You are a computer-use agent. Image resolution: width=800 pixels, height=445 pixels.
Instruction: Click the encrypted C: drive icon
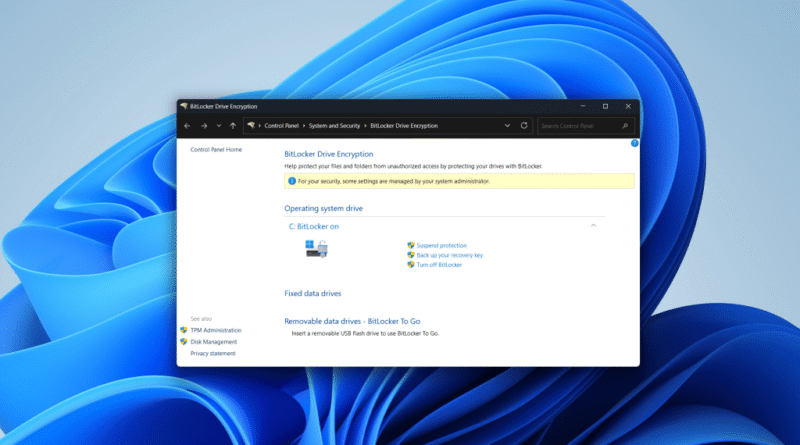click(316, 249)
